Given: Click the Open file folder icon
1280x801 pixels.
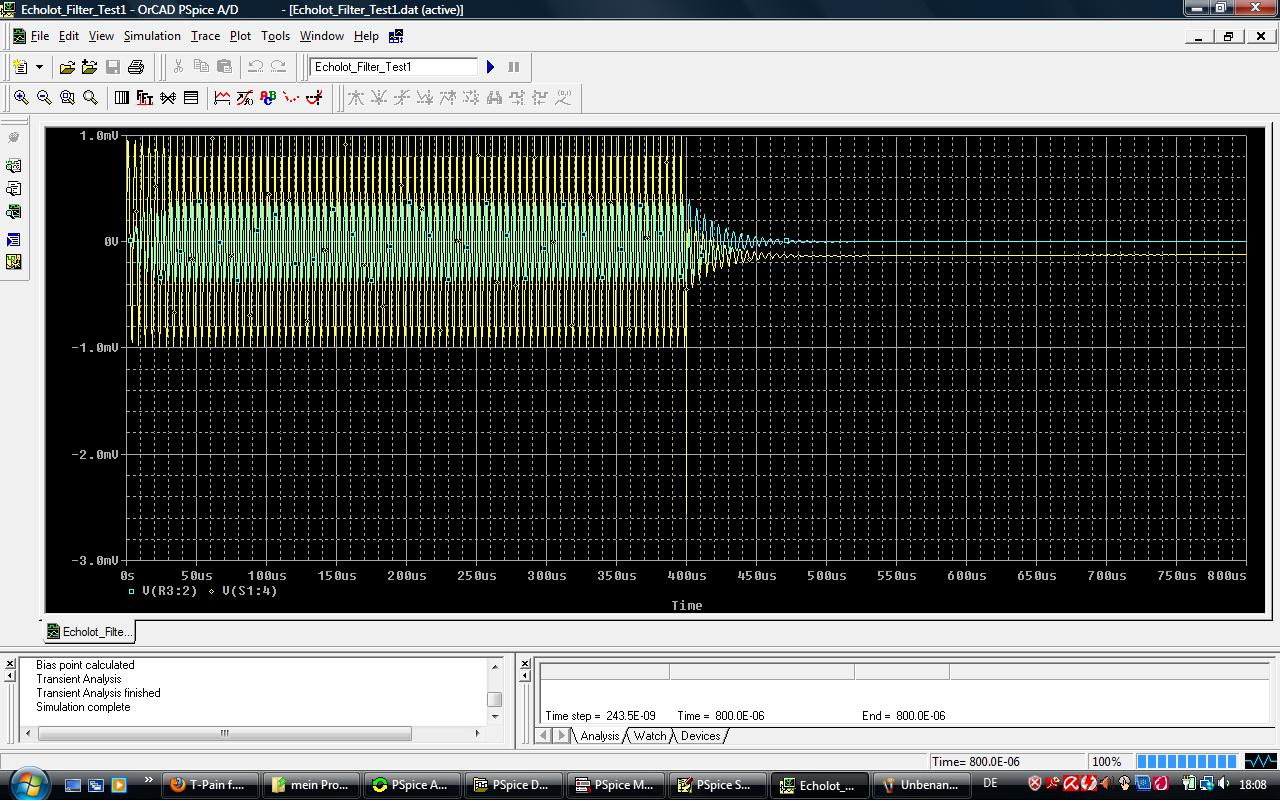Looking at the screenshot, I should point(67,67).
